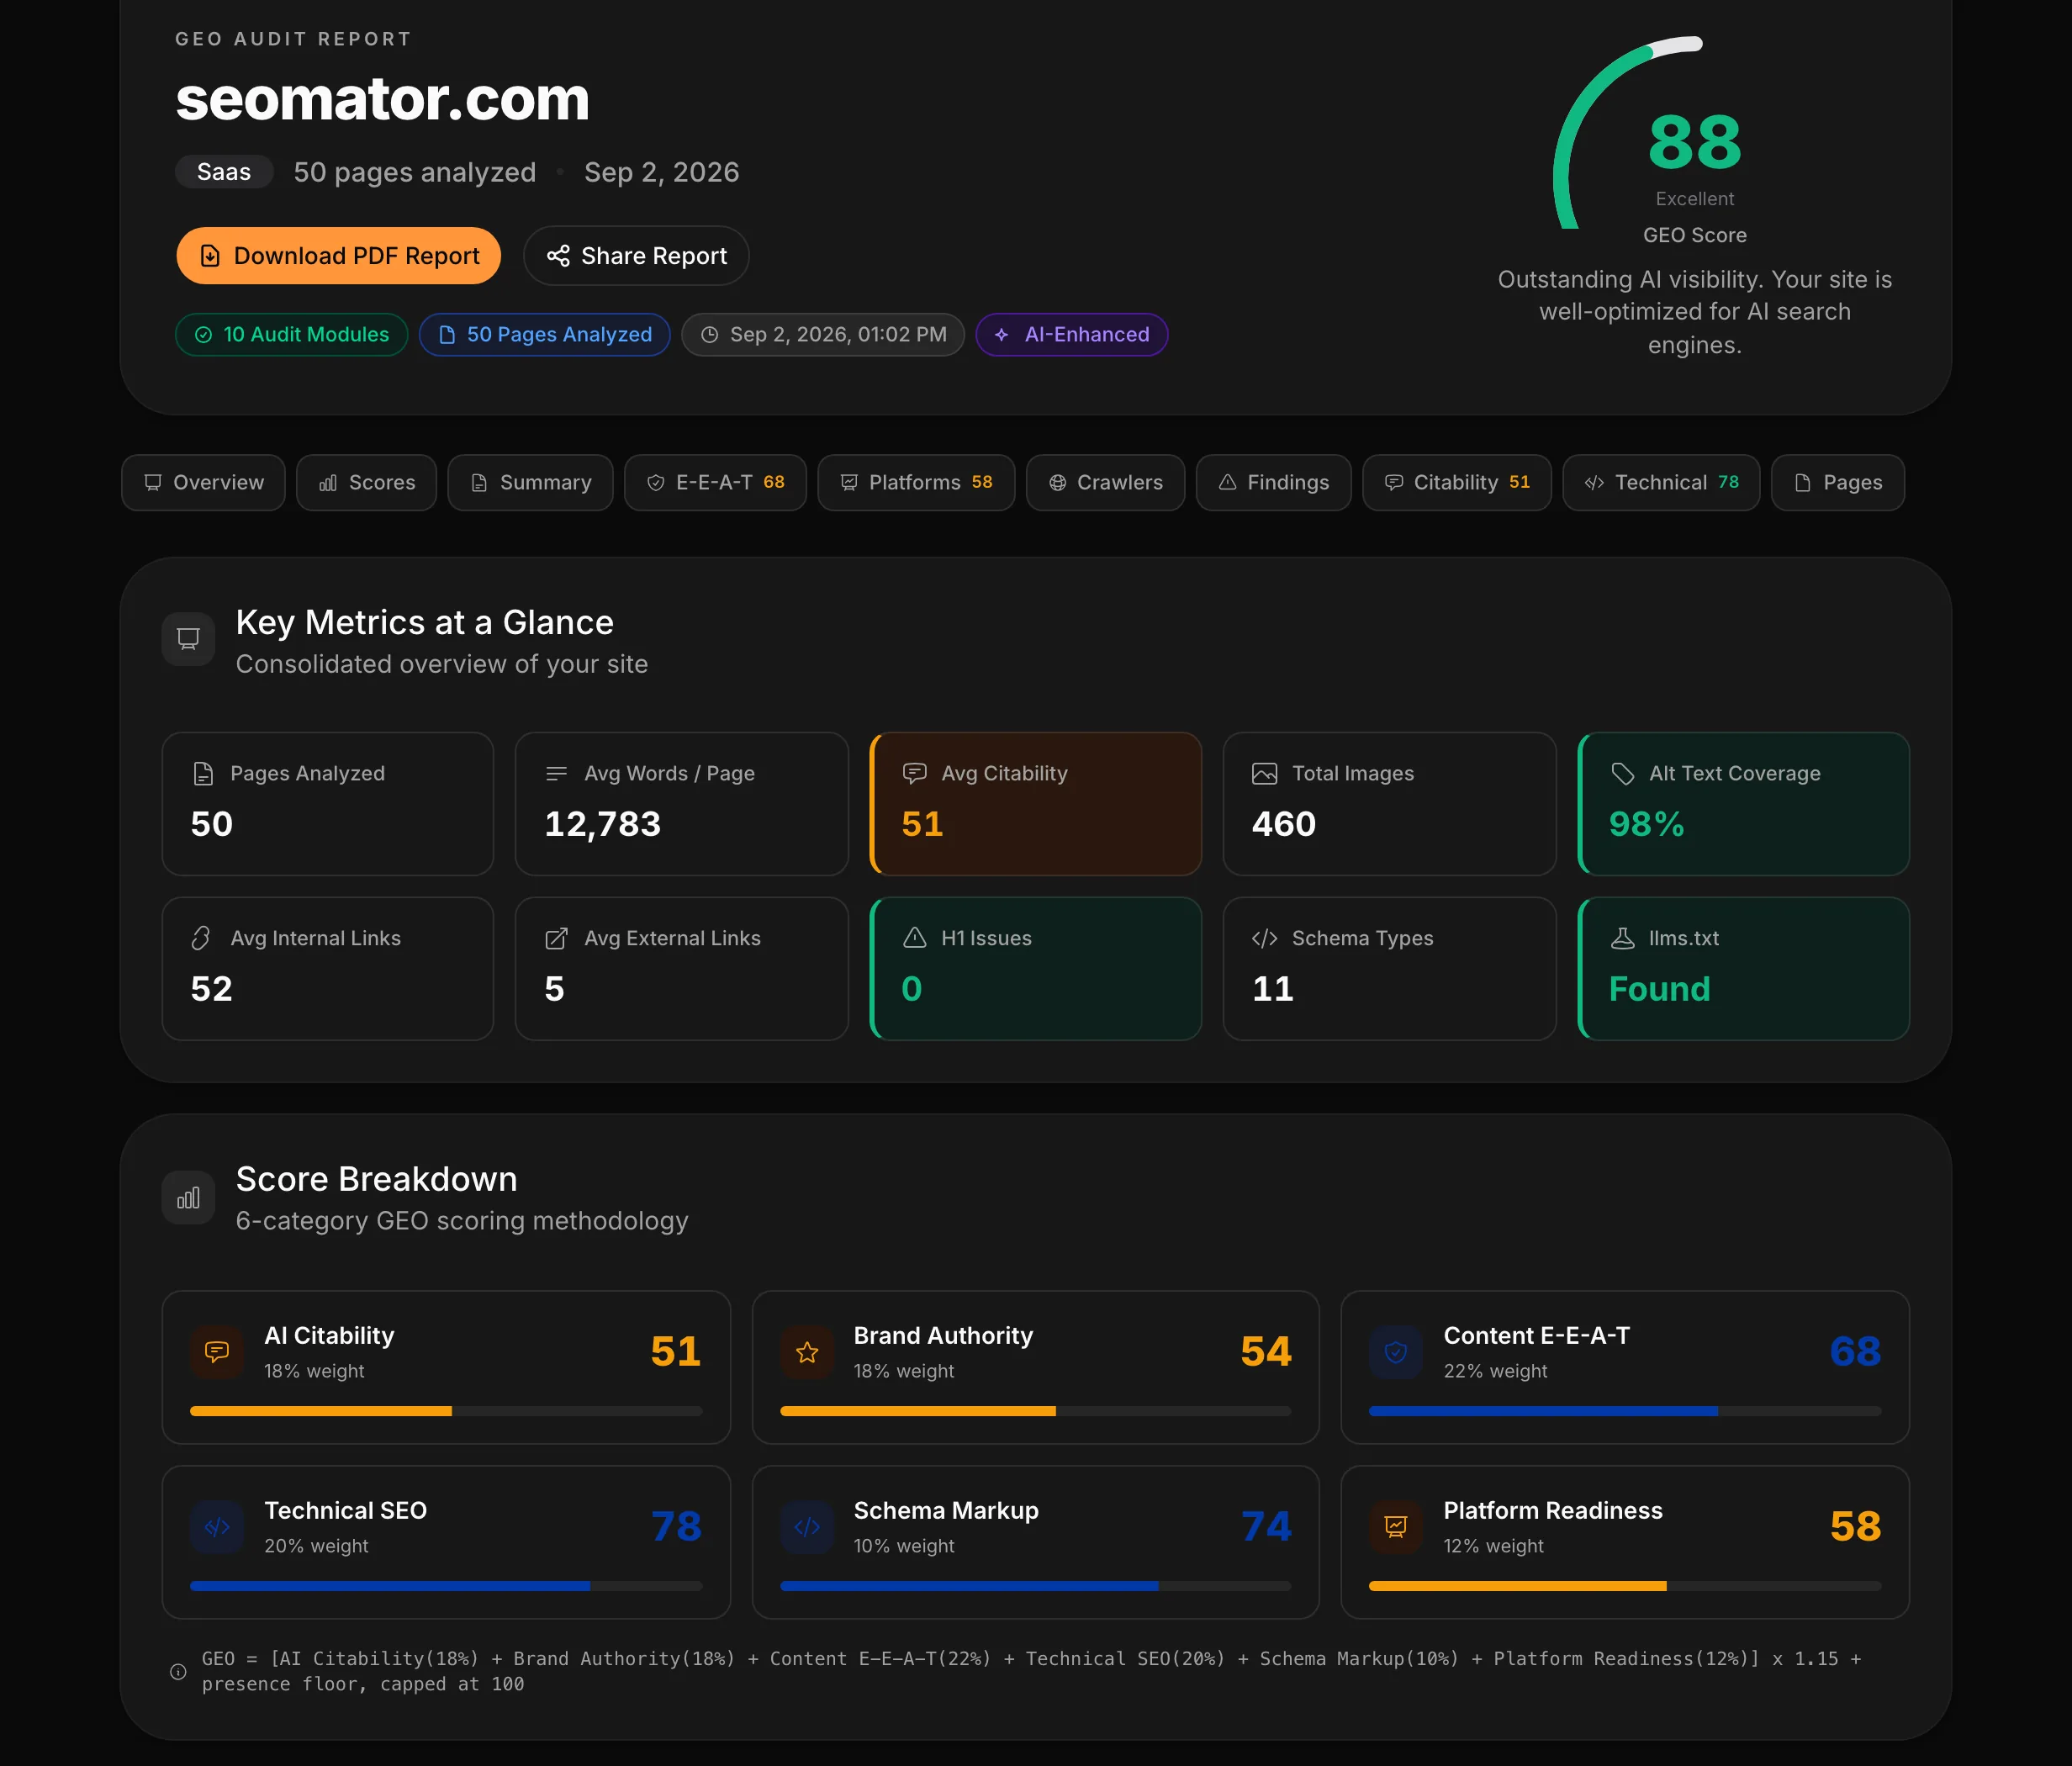Image resolution: width=2072 pixels, height=1766 pixels.
Task: Click the llms.txt Found value
Action: click(x=1659, y=989)
